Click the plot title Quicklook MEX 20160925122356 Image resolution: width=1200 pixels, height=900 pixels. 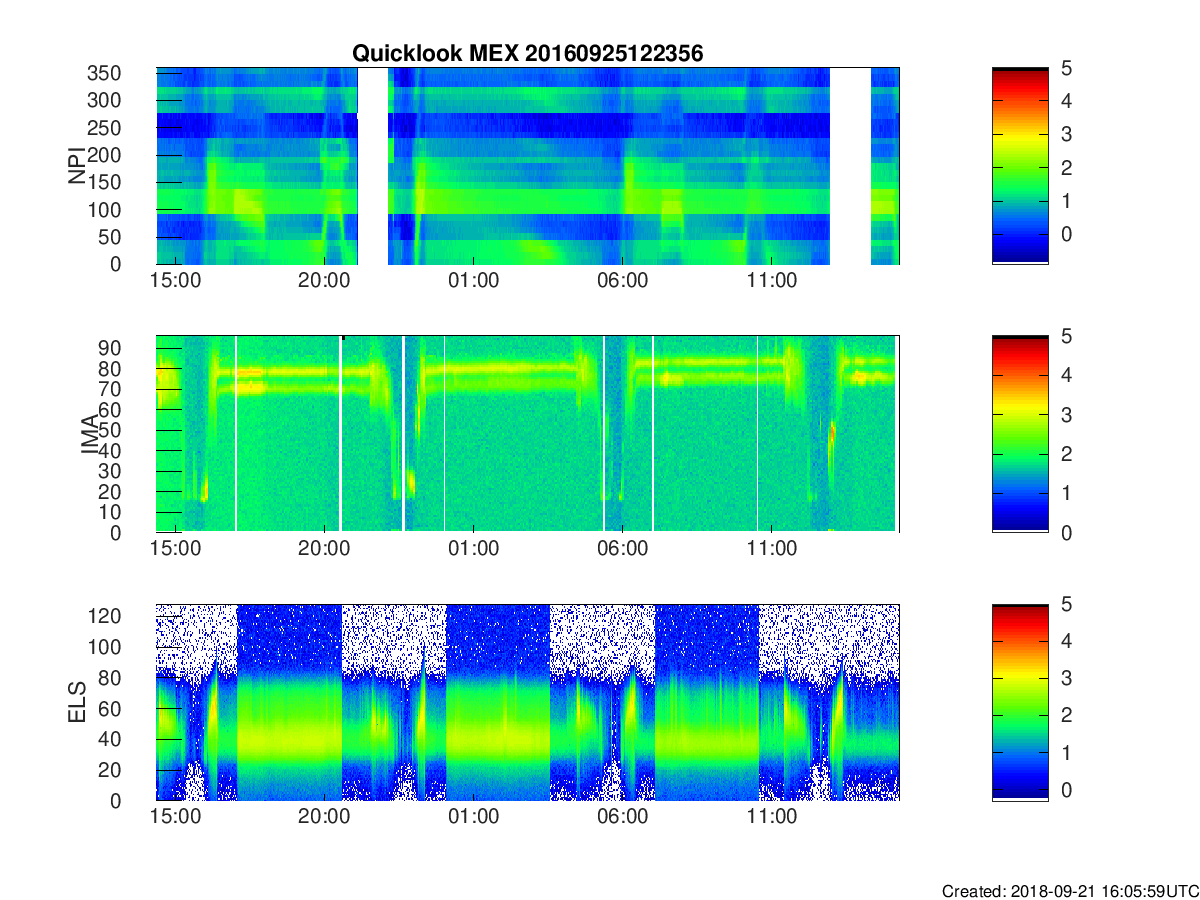[x=527, y=54]
